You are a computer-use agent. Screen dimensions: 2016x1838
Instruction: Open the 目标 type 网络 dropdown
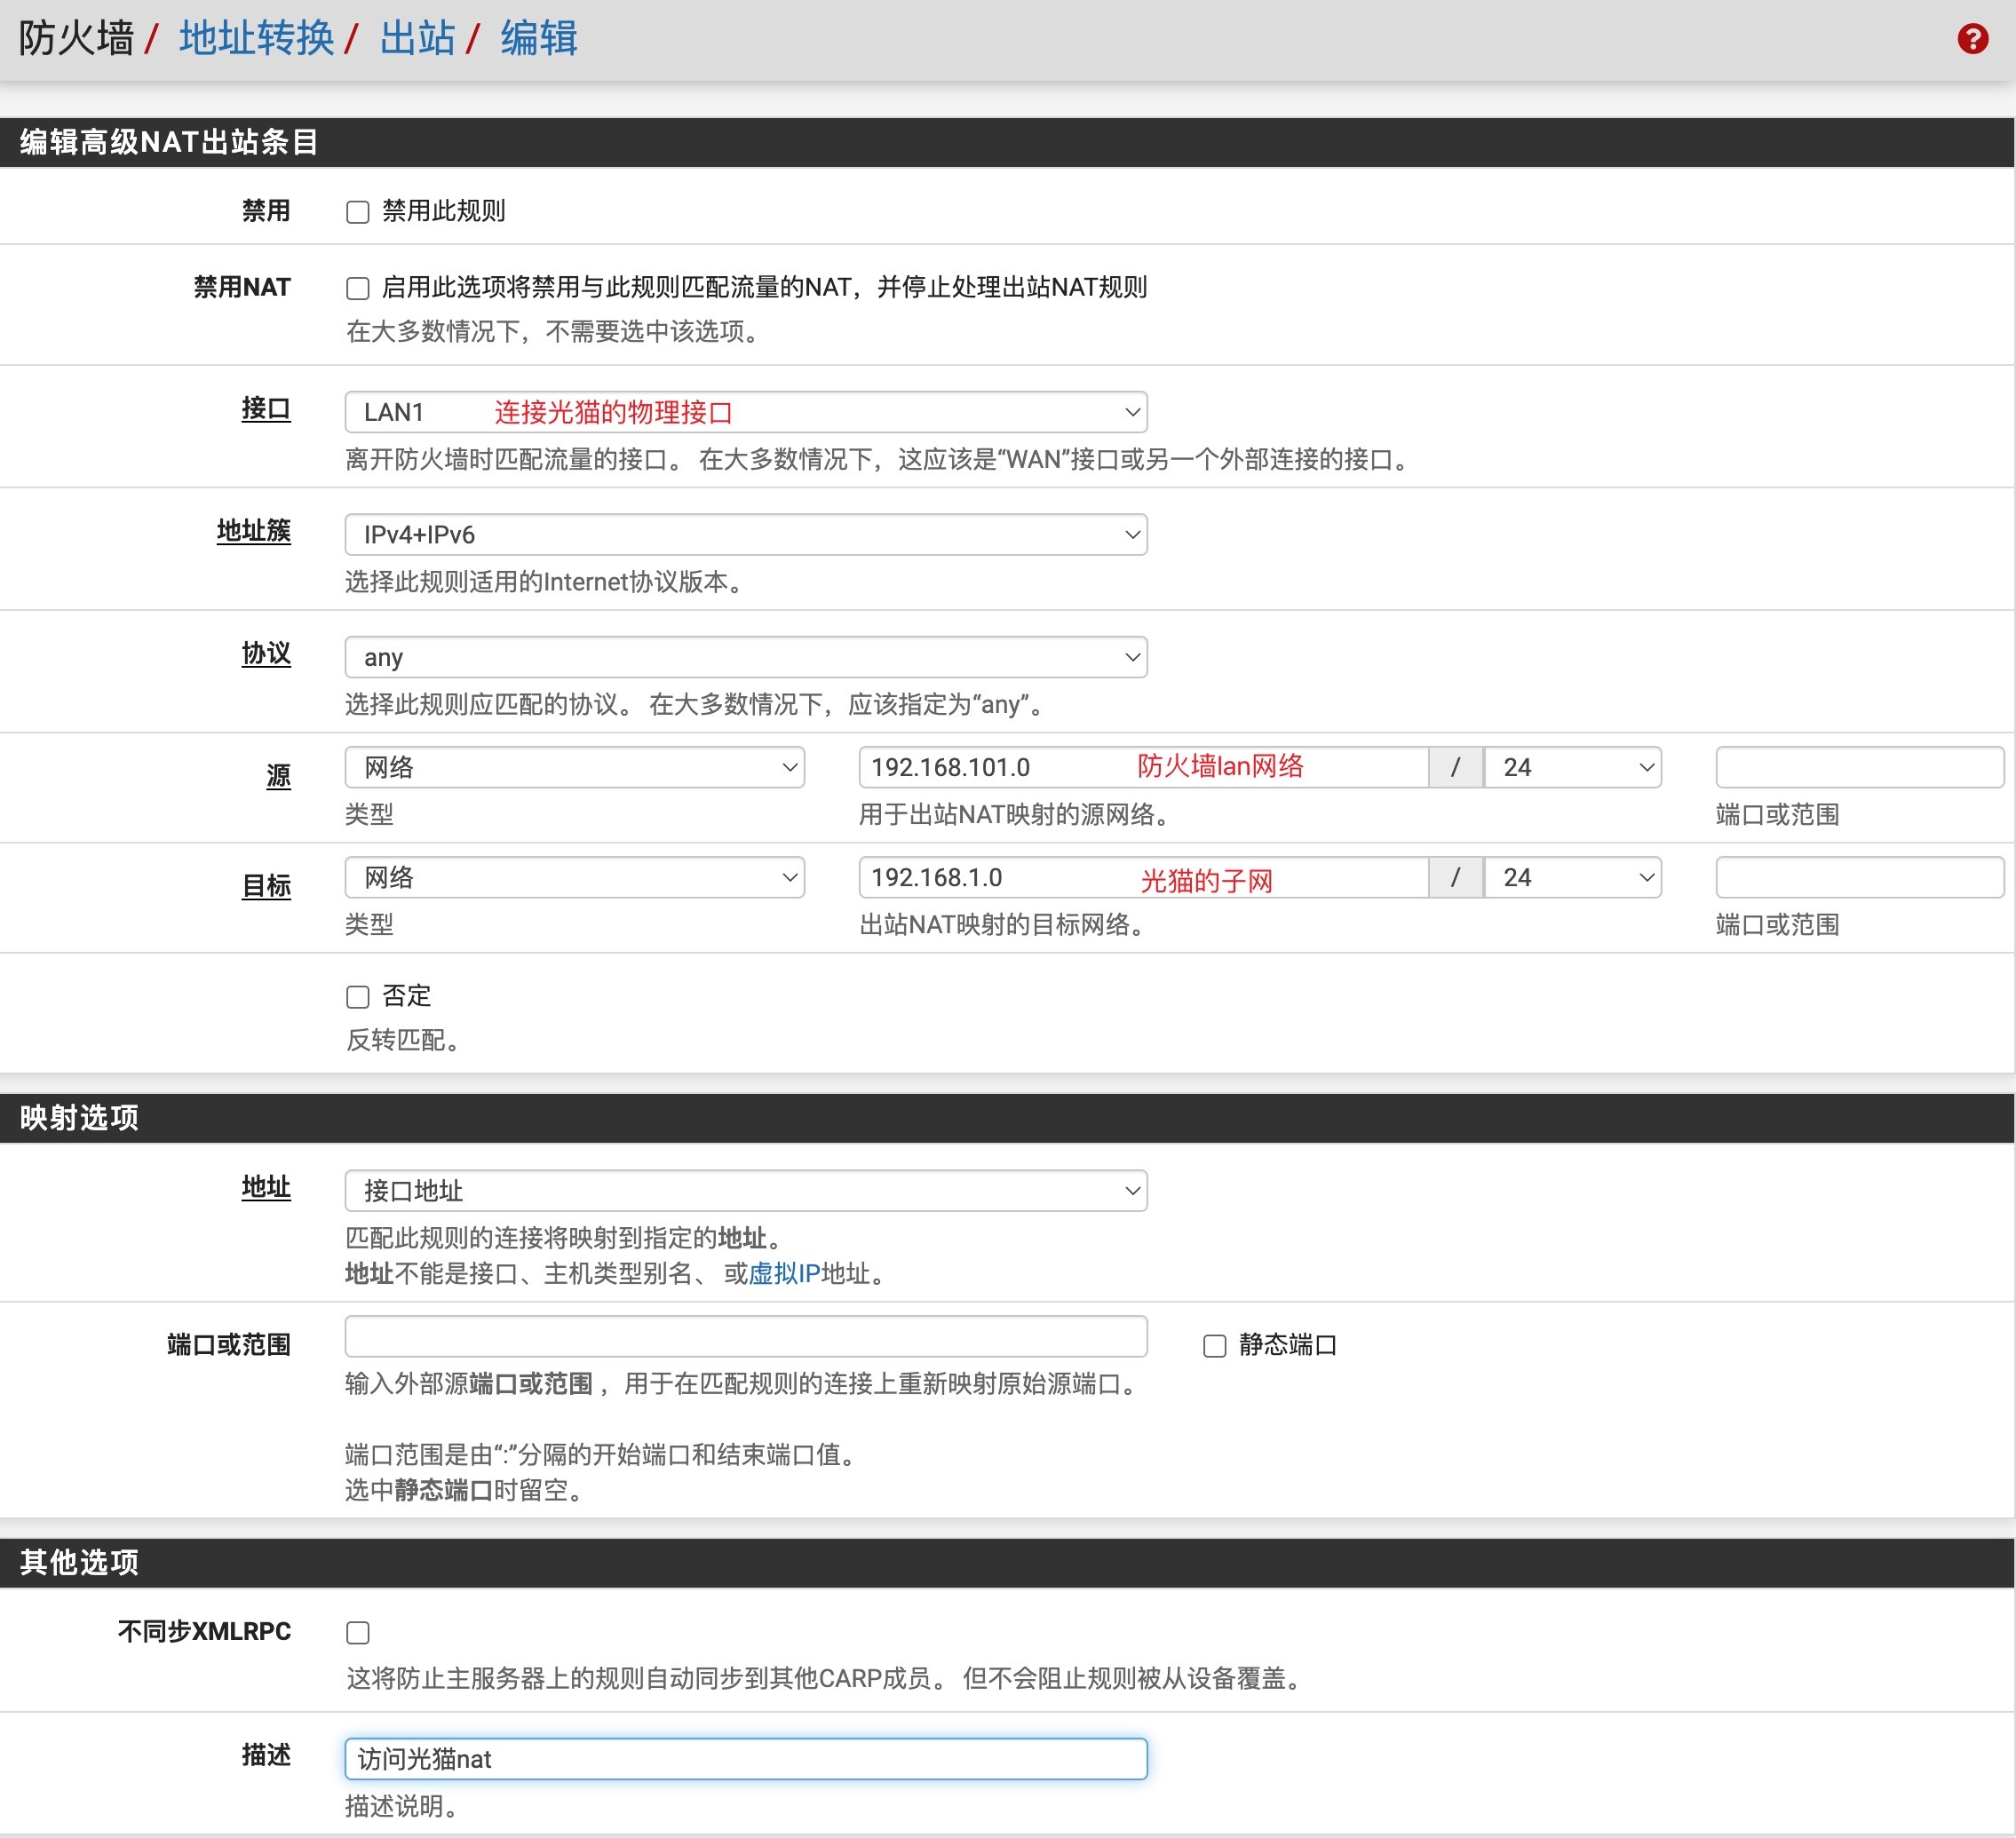tap(574, 877)
